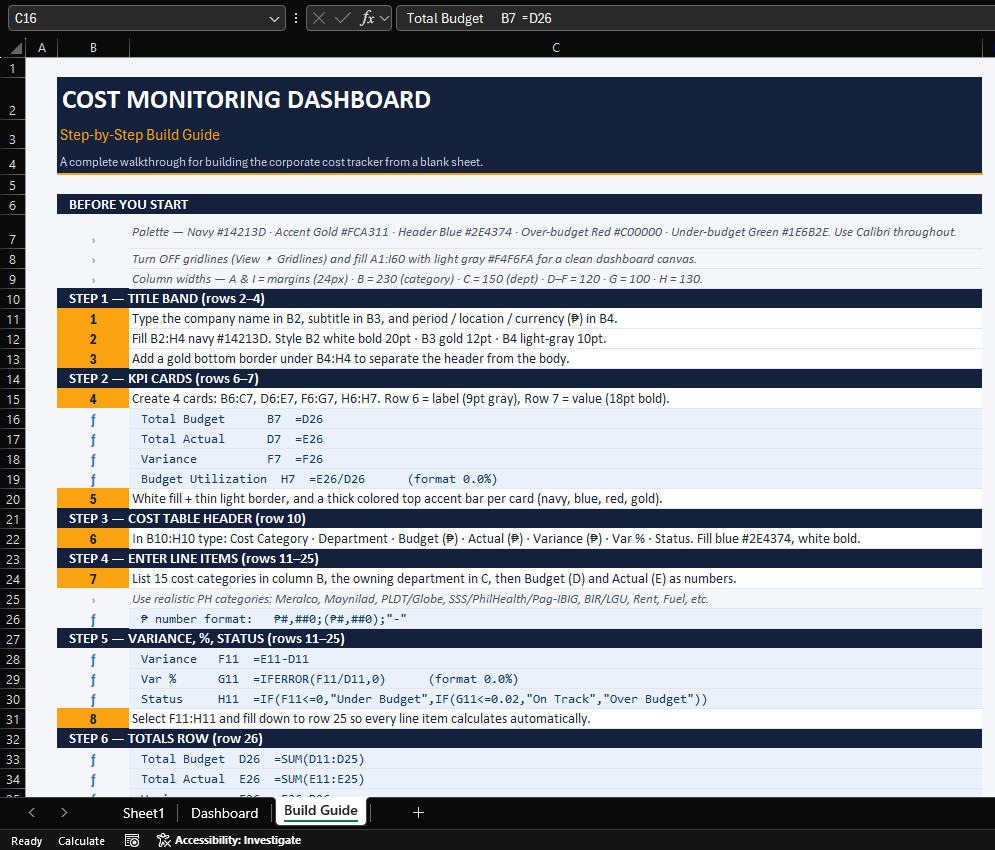Select the Var % G11 IFERROR cell

tap(556, 679)
